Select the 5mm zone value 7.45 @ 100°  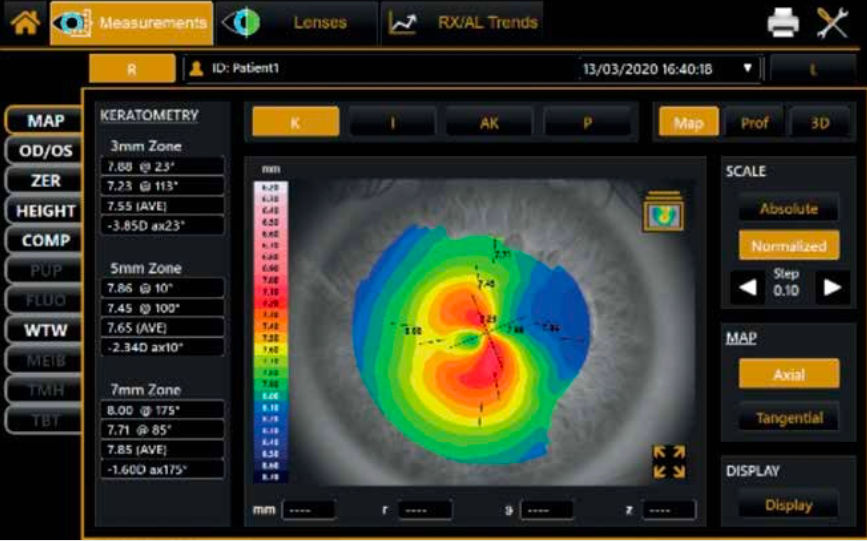coord(163,308)
